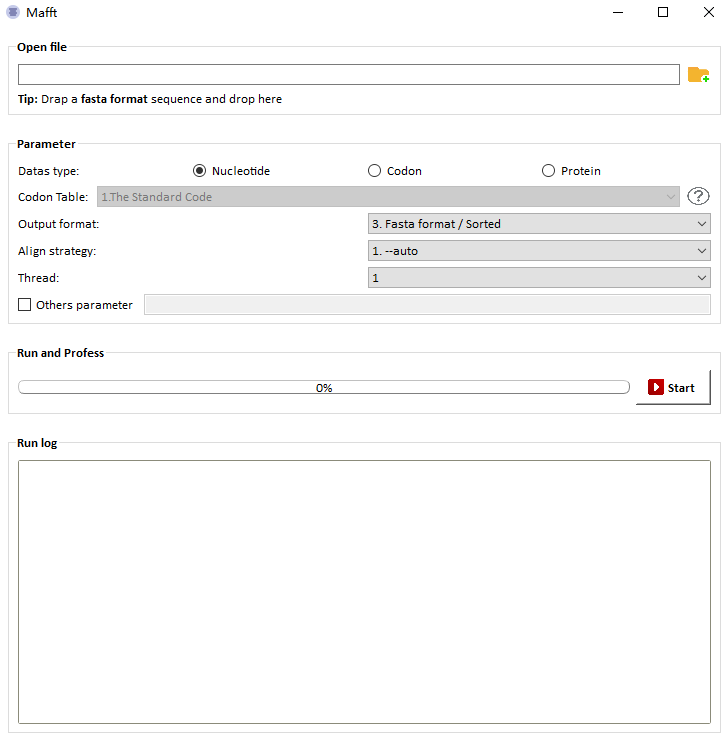Screen dimensions: 728x743
Task: Open the Codon Table dropdown
Action: coord(388,197)
